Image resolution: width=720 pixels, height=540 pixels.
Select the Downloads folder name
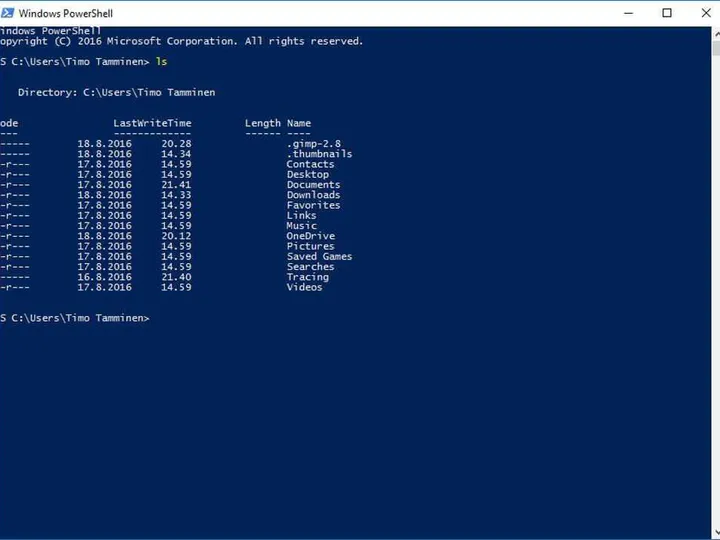pyautogui.click(x=314, y=195)
